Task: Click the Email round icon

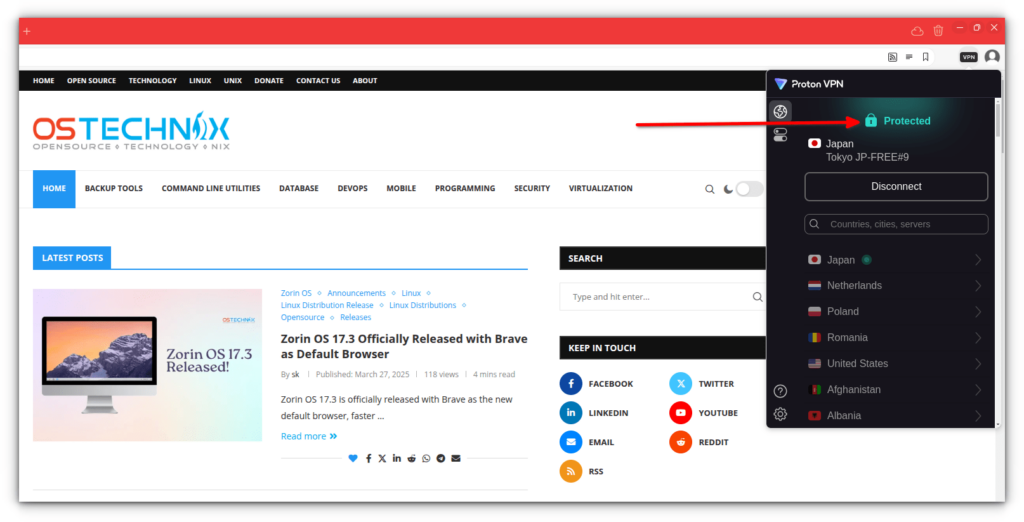Action: (570, 442)
